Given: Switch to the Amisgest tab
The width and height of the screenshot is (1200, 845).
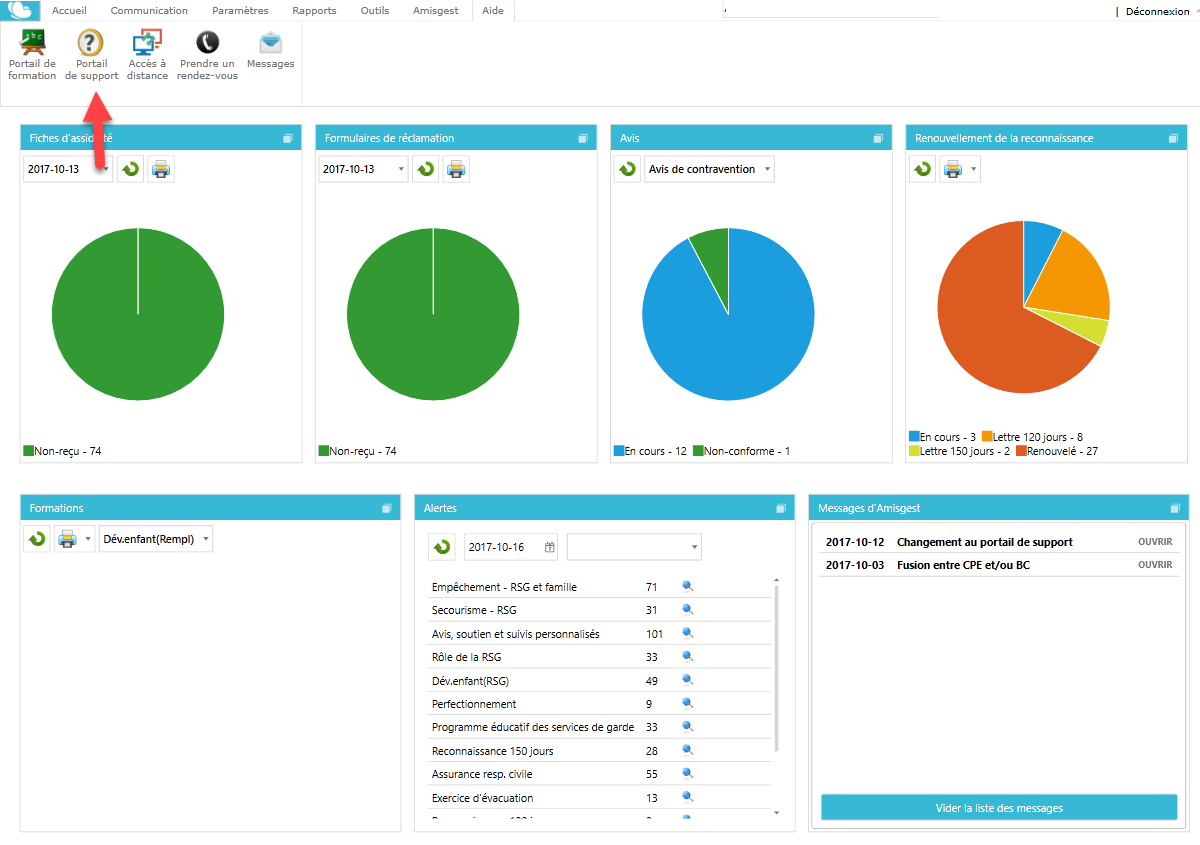Looking at the screenshot, I should coord(436,11).
